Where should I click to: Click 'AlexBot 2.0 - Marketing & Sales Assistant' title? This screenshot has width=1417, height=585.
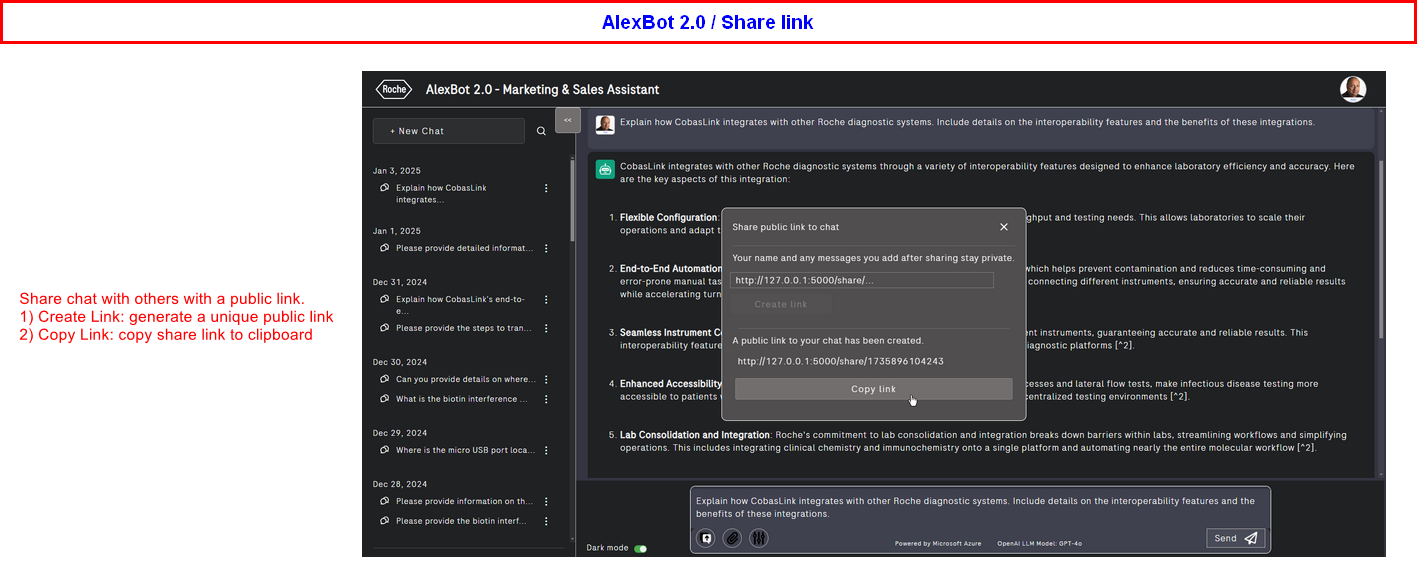(543, 89)
